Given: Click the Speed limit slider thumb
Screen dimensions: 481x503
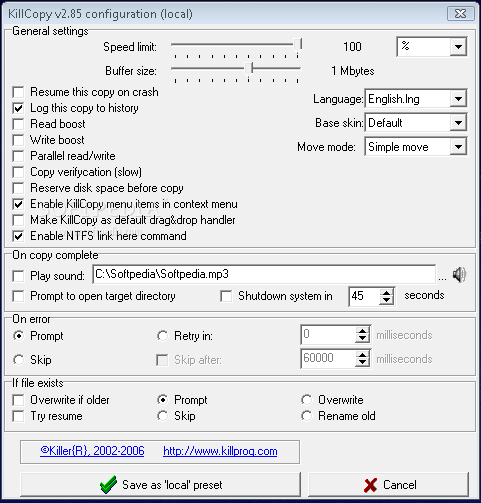Looking at the screenshot, I should coord(298,45).
